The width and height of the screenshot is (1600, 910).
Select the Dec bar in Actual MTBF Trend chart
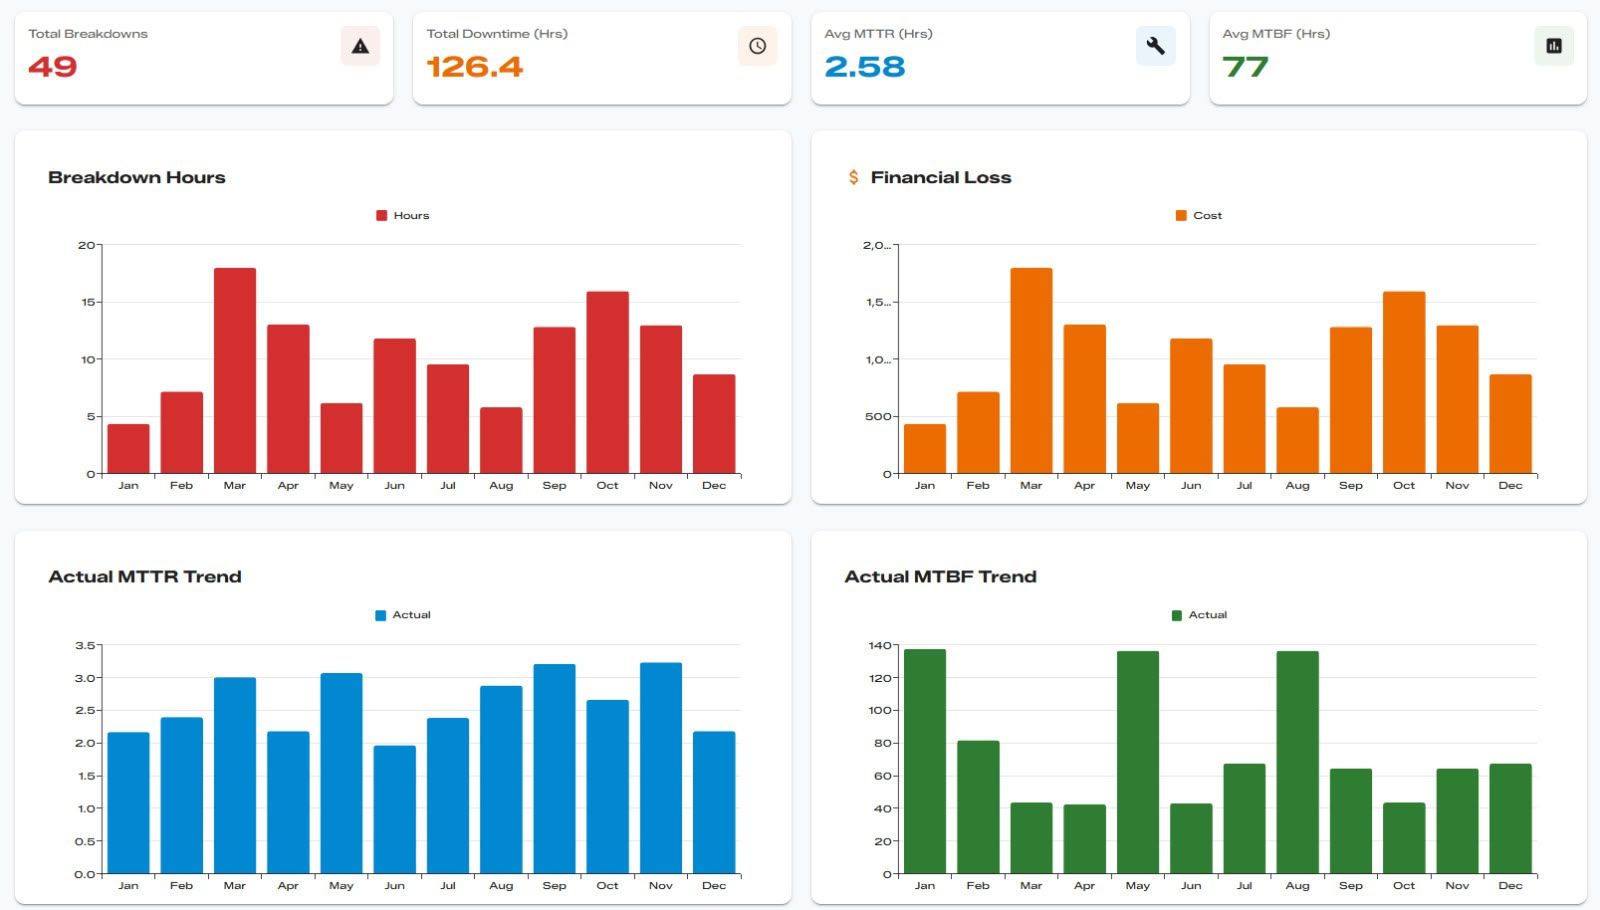[x=1510, y=819]
